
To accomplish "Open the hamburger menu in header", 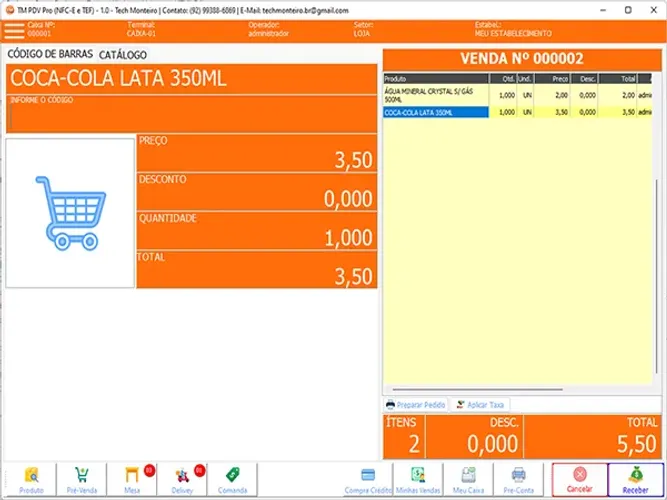I will coord(14,31).
